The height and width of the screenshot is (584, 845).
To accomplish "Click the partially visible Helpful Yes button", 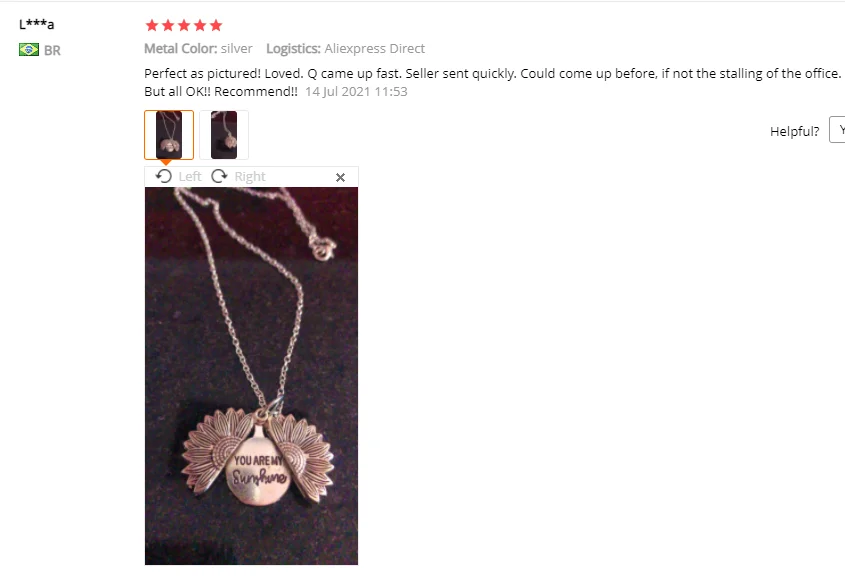I will (837, 130).
